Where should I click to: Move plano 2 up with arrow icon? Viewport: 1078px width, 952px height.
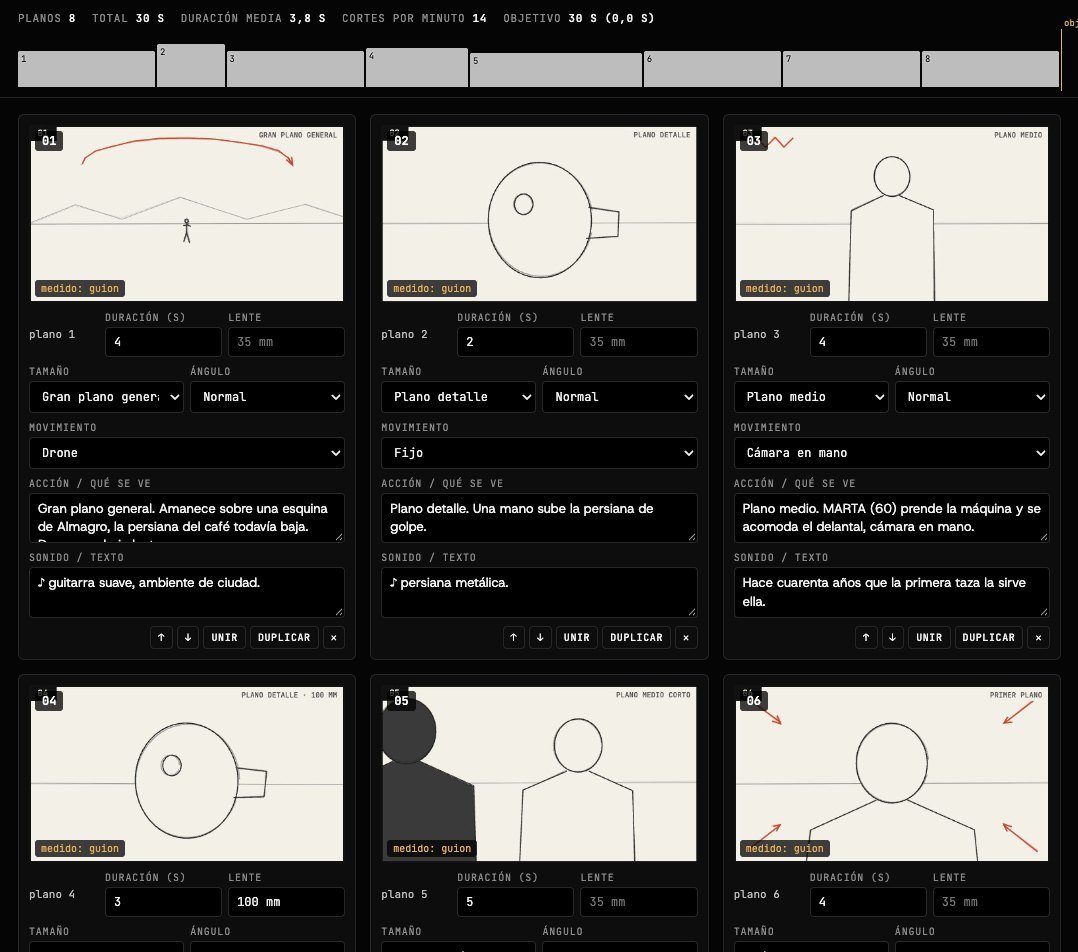514,637
